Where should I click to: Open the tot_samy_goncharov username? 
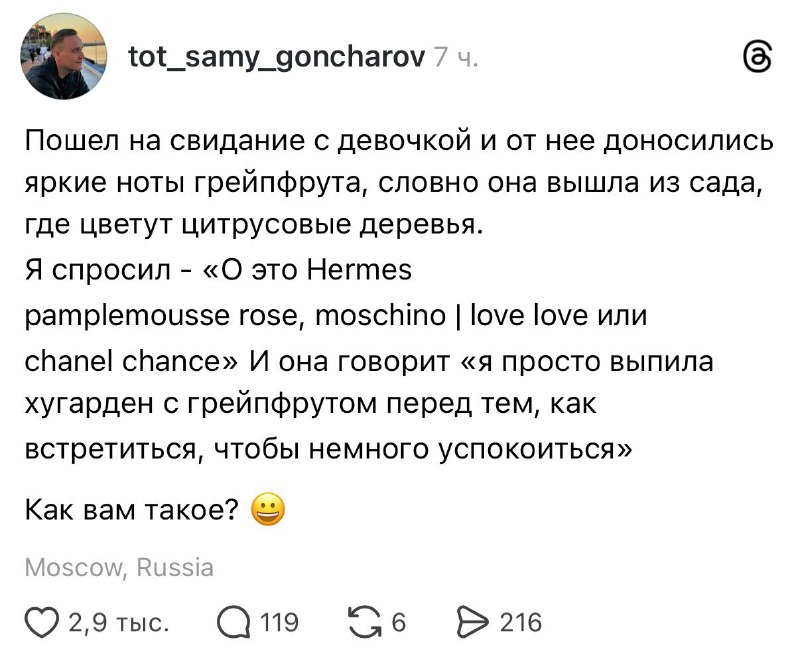279,57
